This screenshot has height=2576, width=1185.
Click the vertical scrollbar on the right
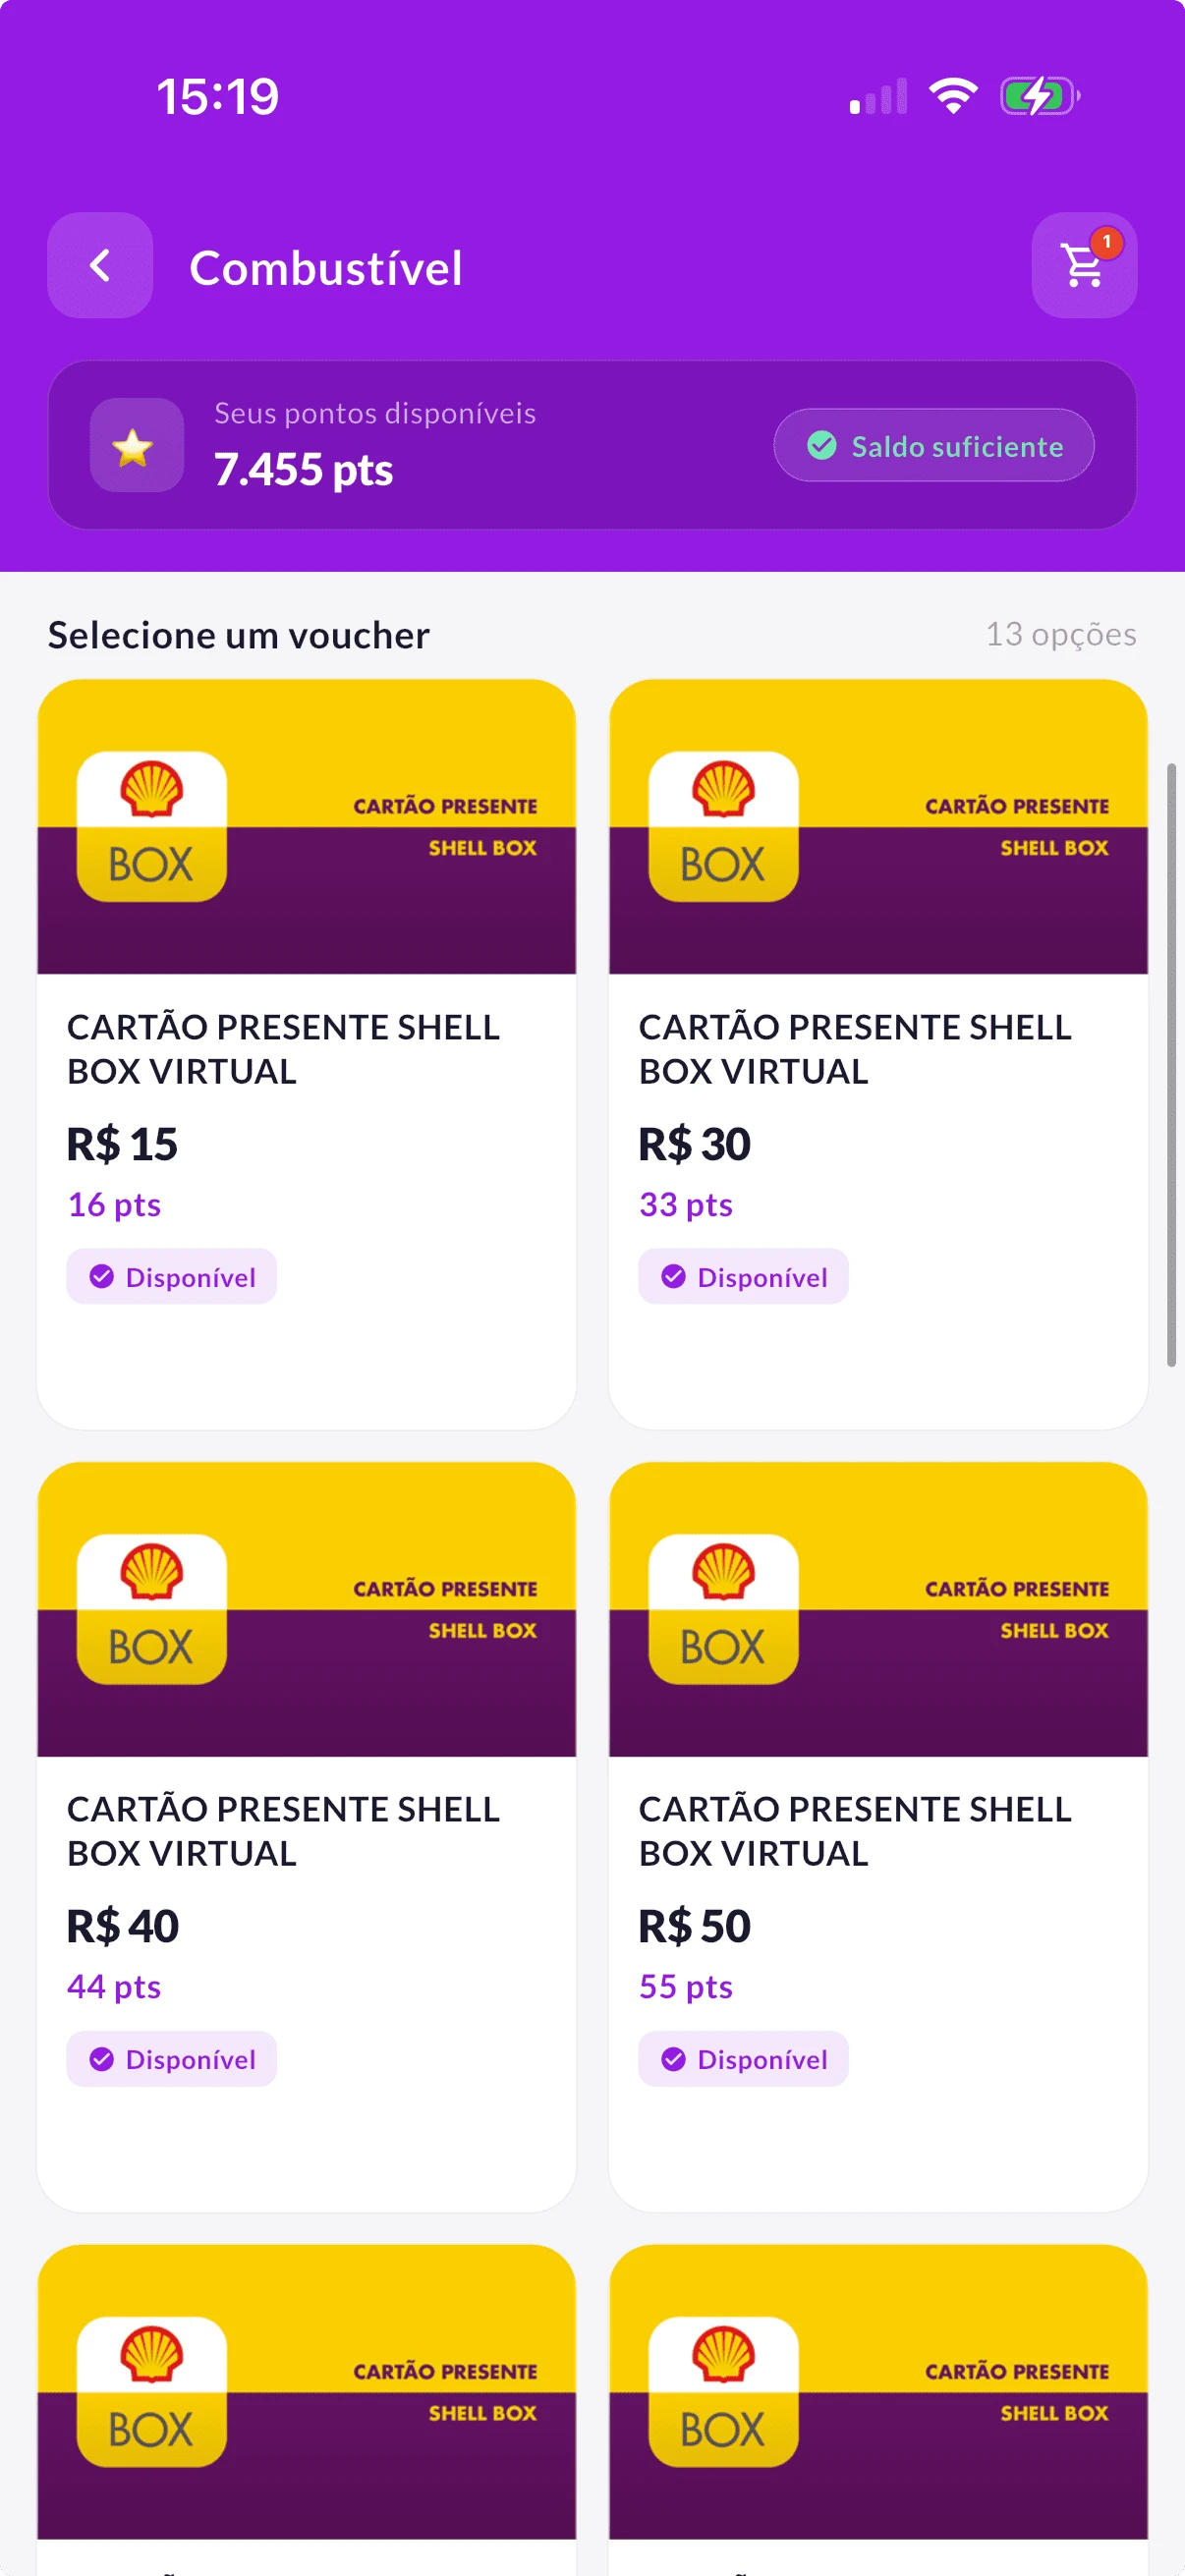click(1171, 1065)
